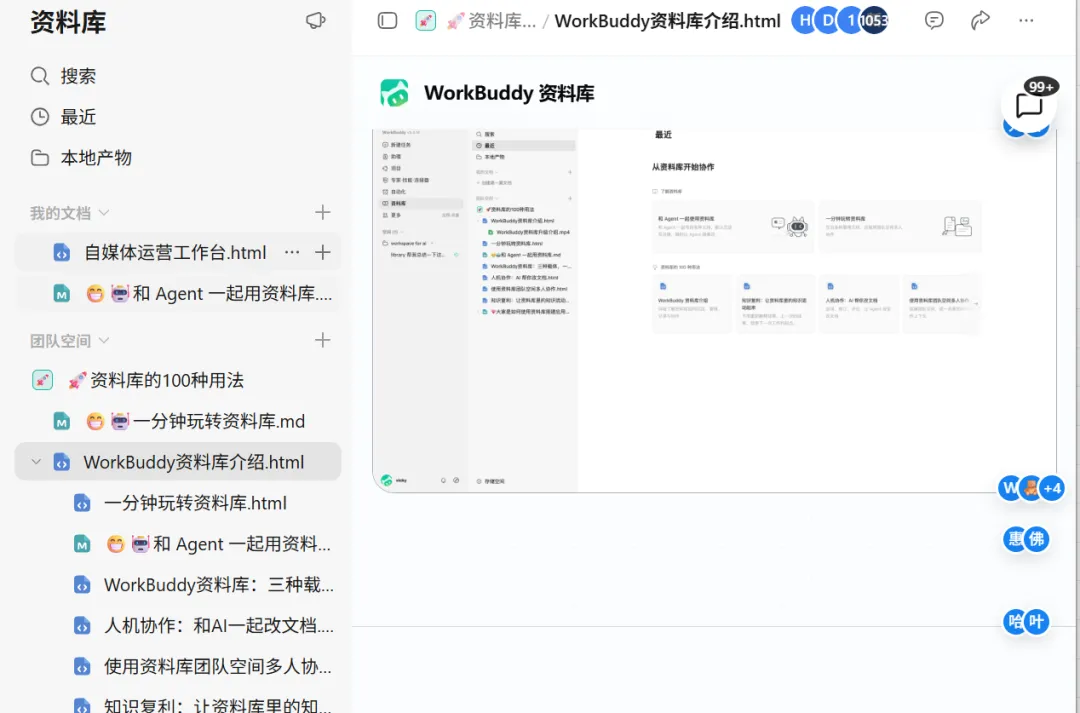The width and height of the screenshot is (1080, 713).
Task: Click the WorkBuddy 资料库 heading
Action: click(x=509, y=93)
